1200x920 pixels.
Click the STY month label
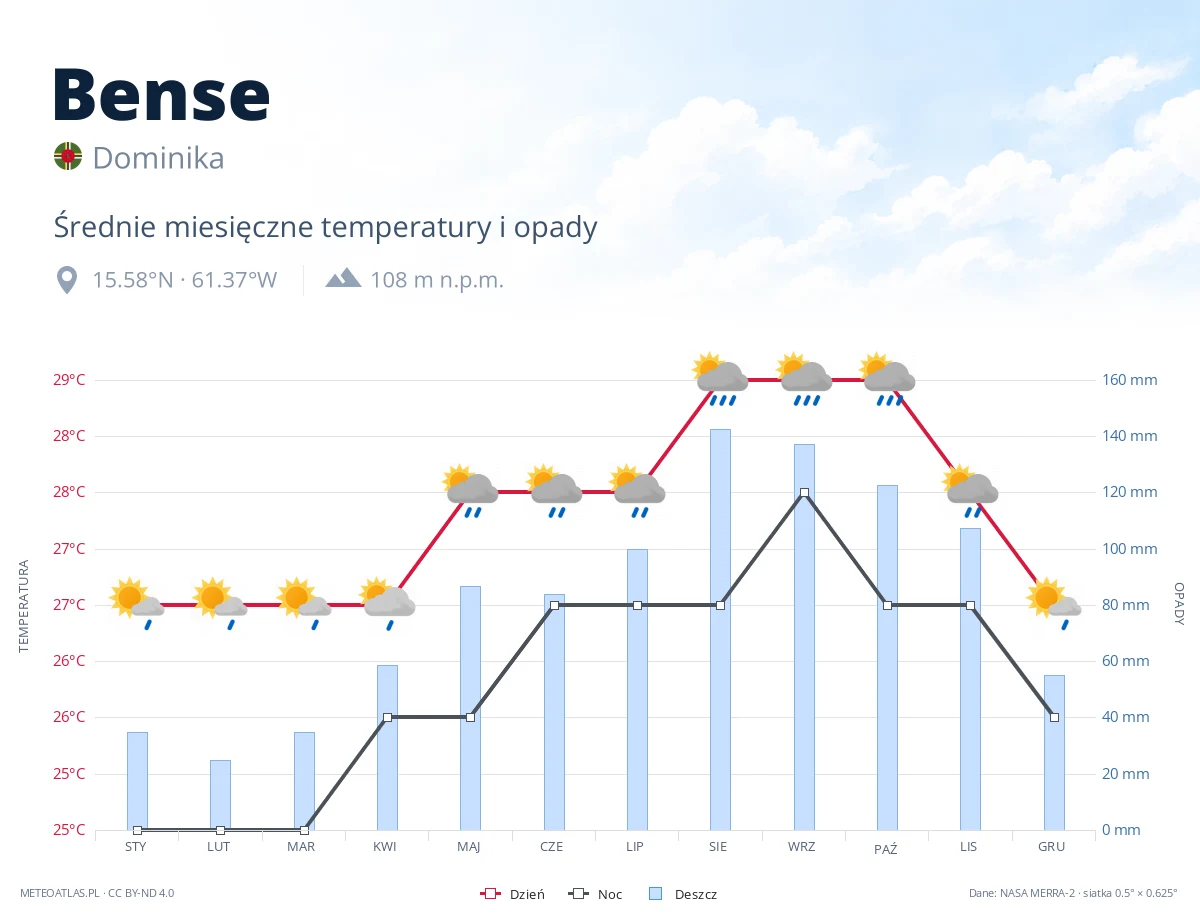coord(136,847)
